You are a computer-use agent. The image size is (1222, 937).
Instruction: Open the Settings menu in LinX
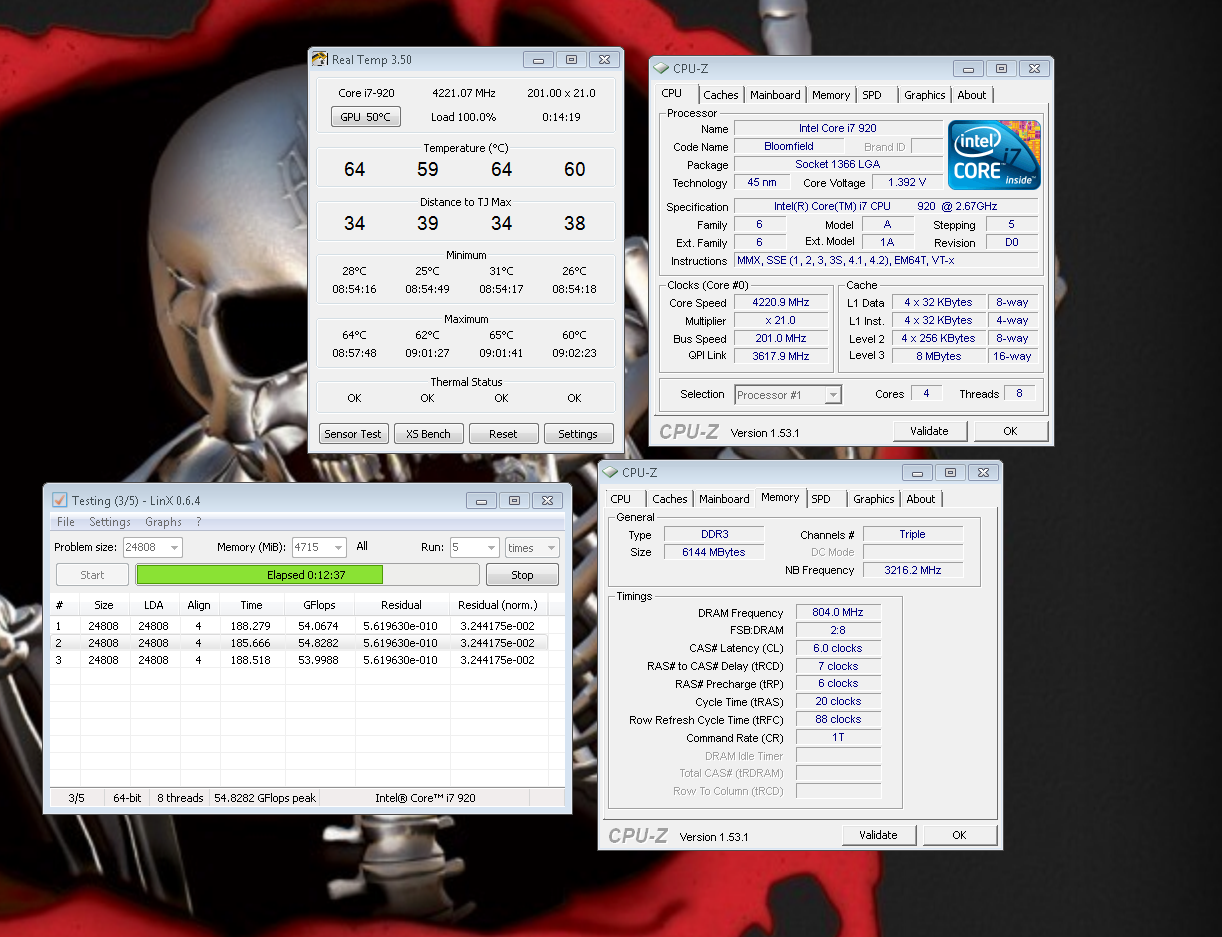pyautogui.click(x=110, y=522)
